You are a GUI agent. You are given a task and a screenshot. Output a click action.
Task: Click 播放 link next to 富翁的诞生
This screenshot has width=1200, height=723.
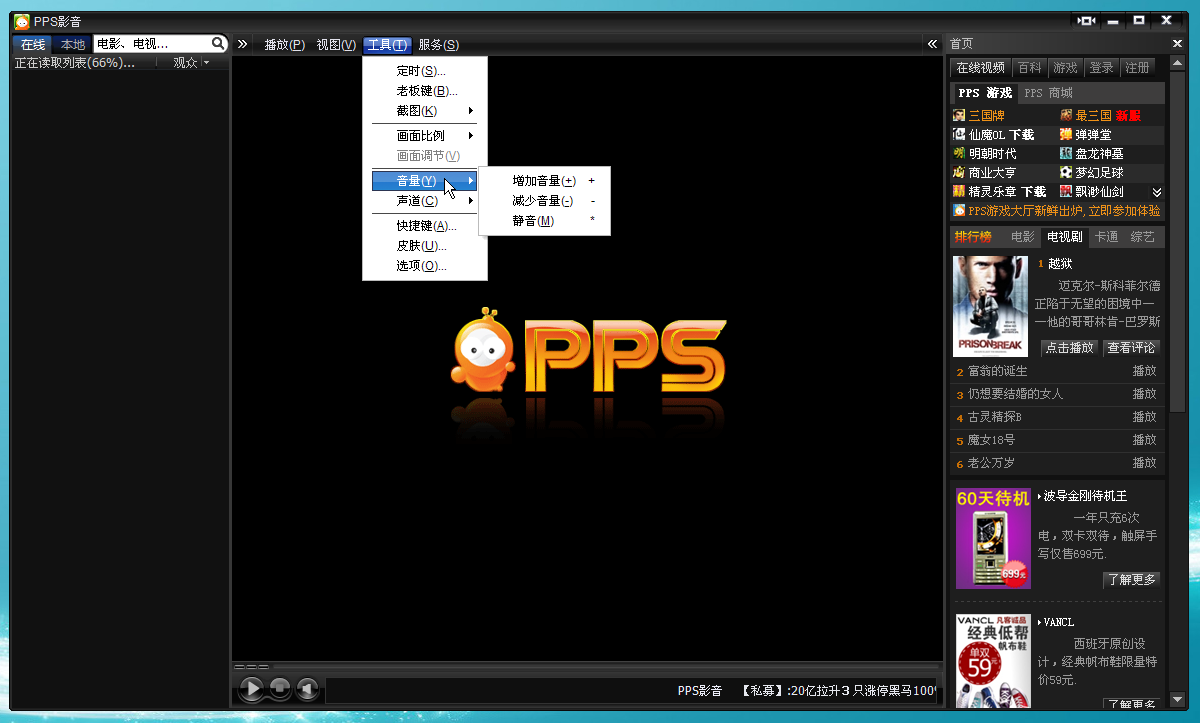tap(1144, 371)
